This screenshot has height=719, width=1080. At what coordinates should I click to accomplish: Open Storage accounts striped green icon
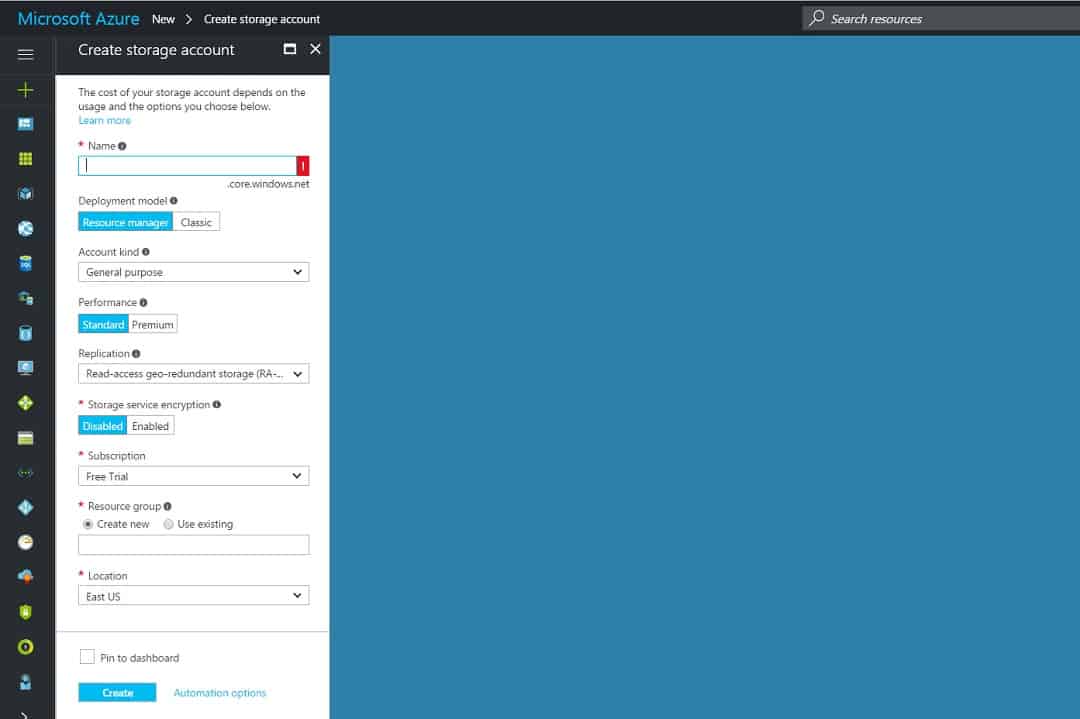pos(25,438)
